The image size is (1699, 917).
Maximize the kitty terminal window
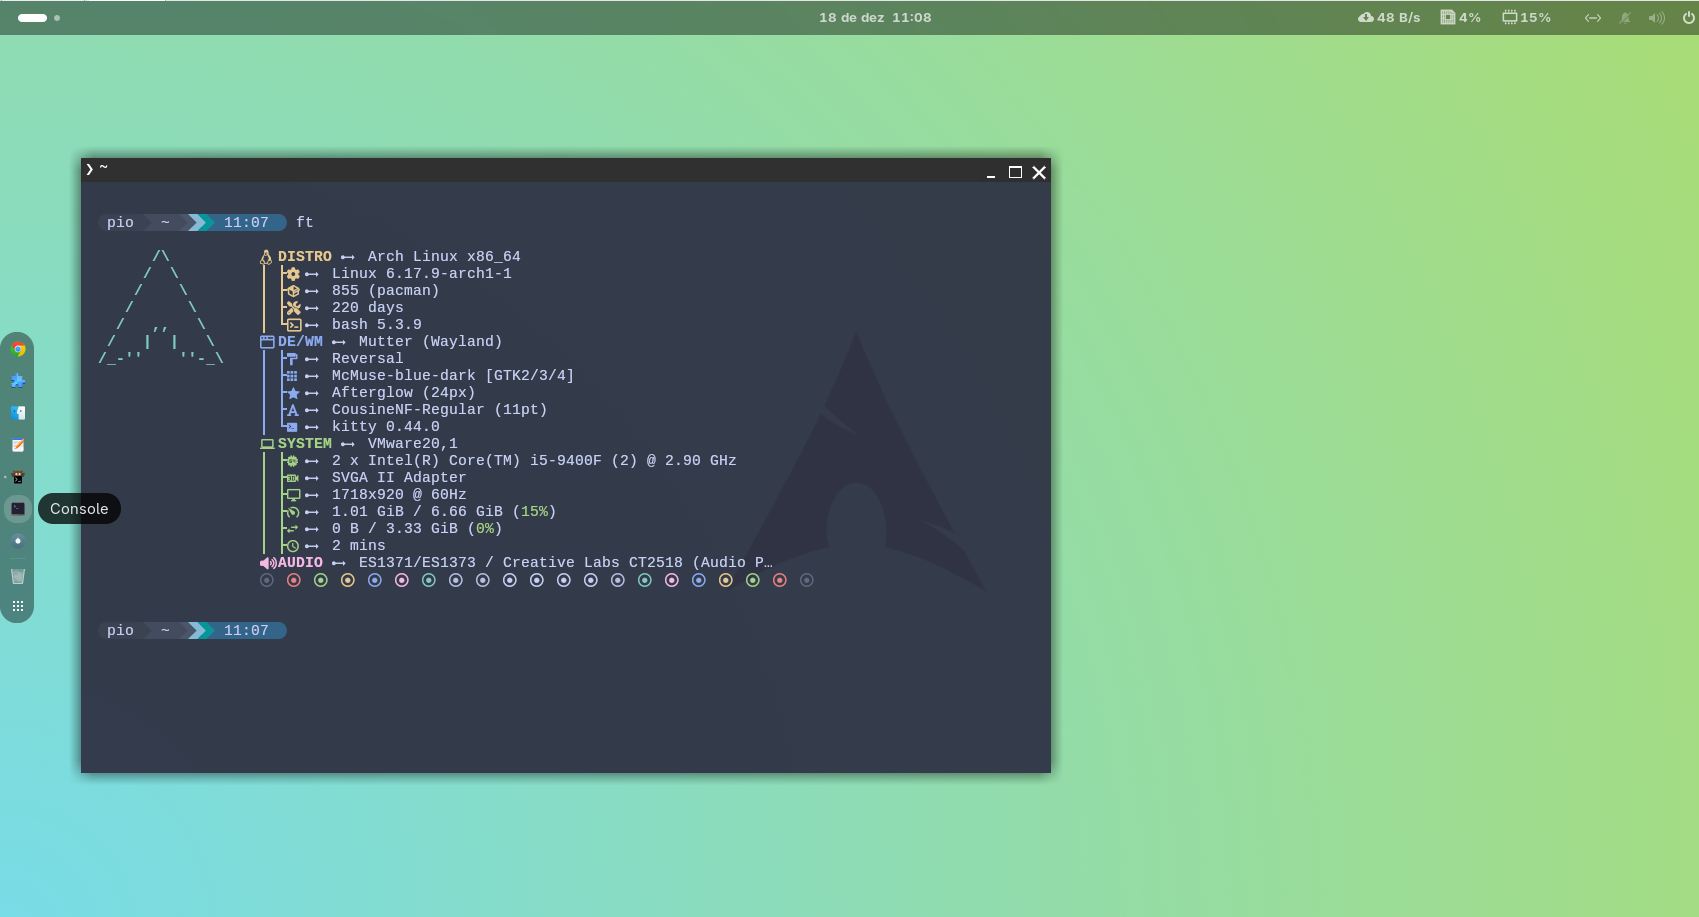point(1015,172)
